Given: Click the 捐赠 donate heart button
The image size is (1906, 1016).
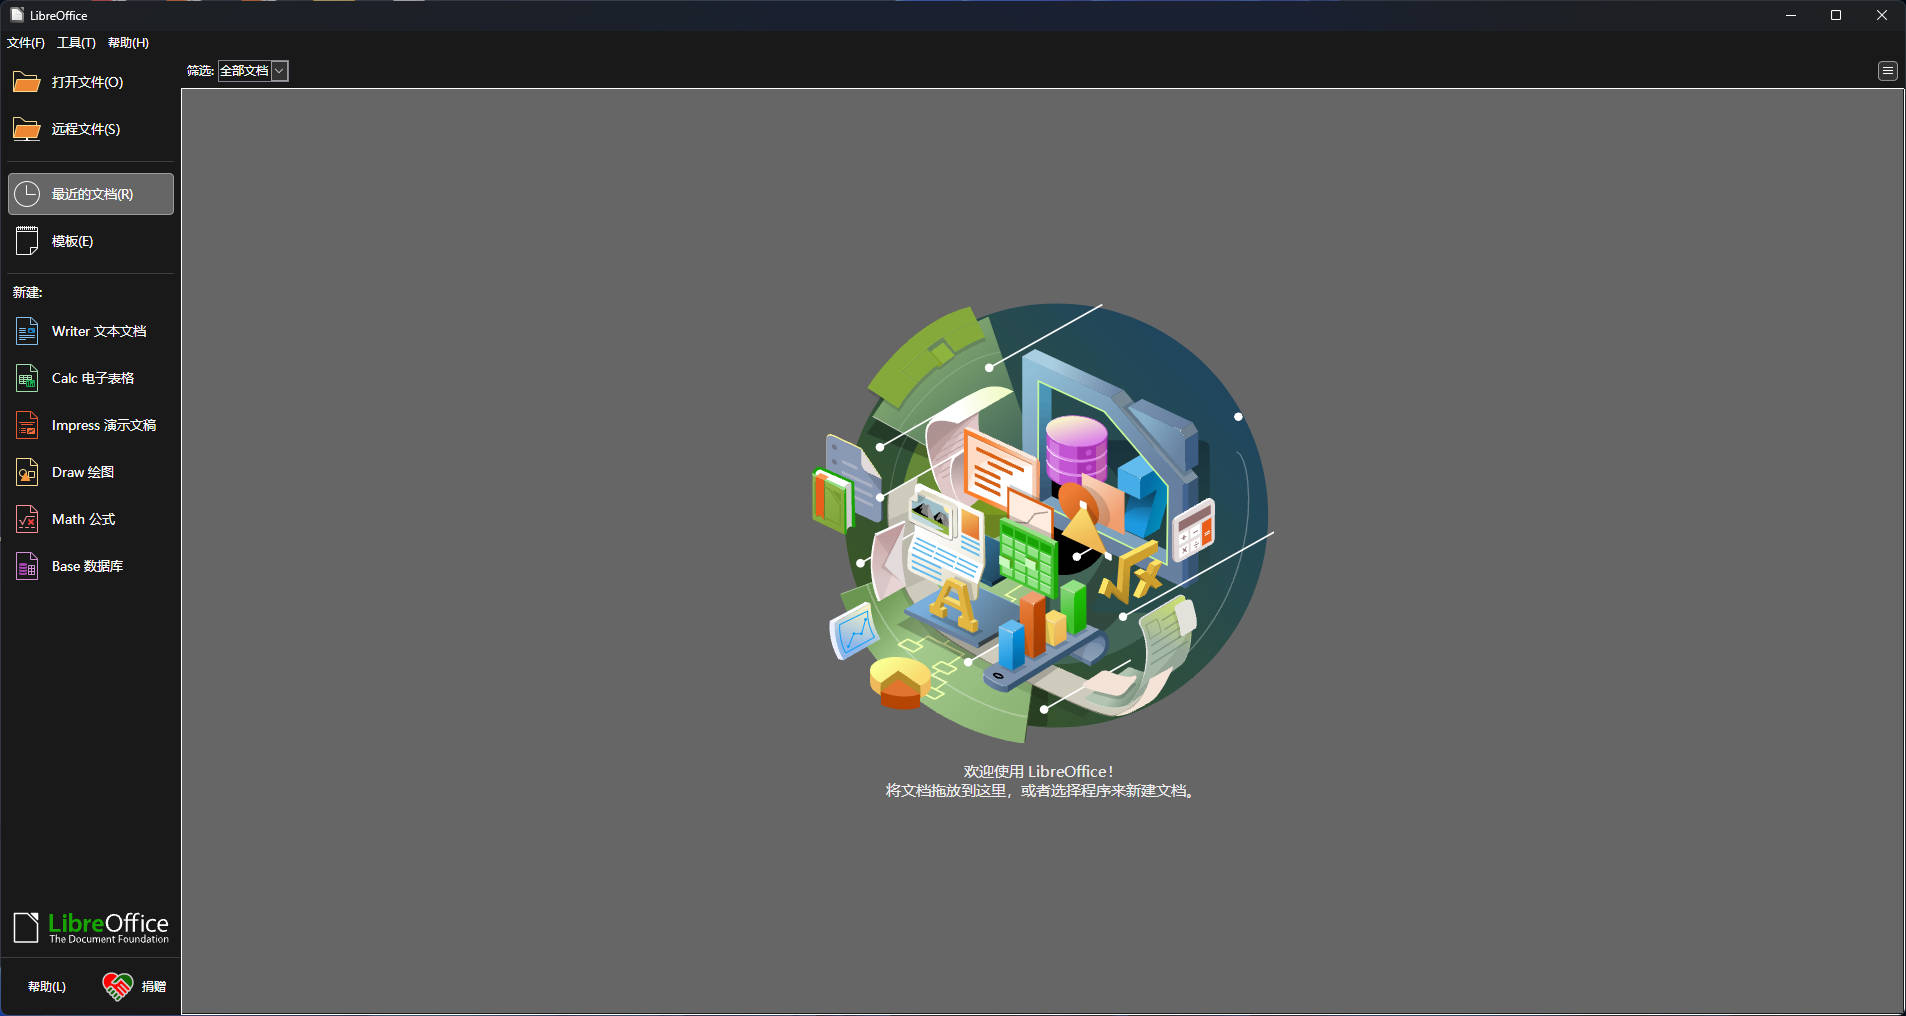Looking at the screenshot, I should click(x=134, y=987).
